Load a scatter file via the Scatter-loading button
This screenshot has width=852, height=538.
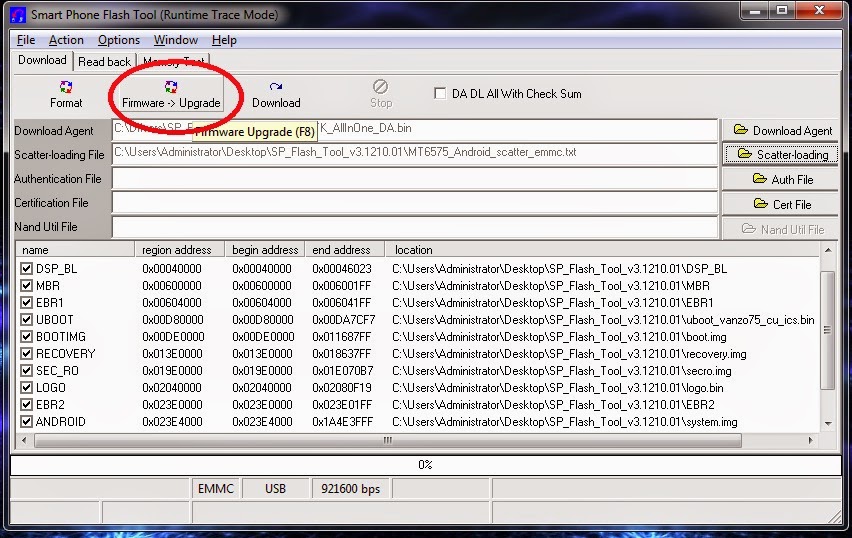tap(780, 155)
